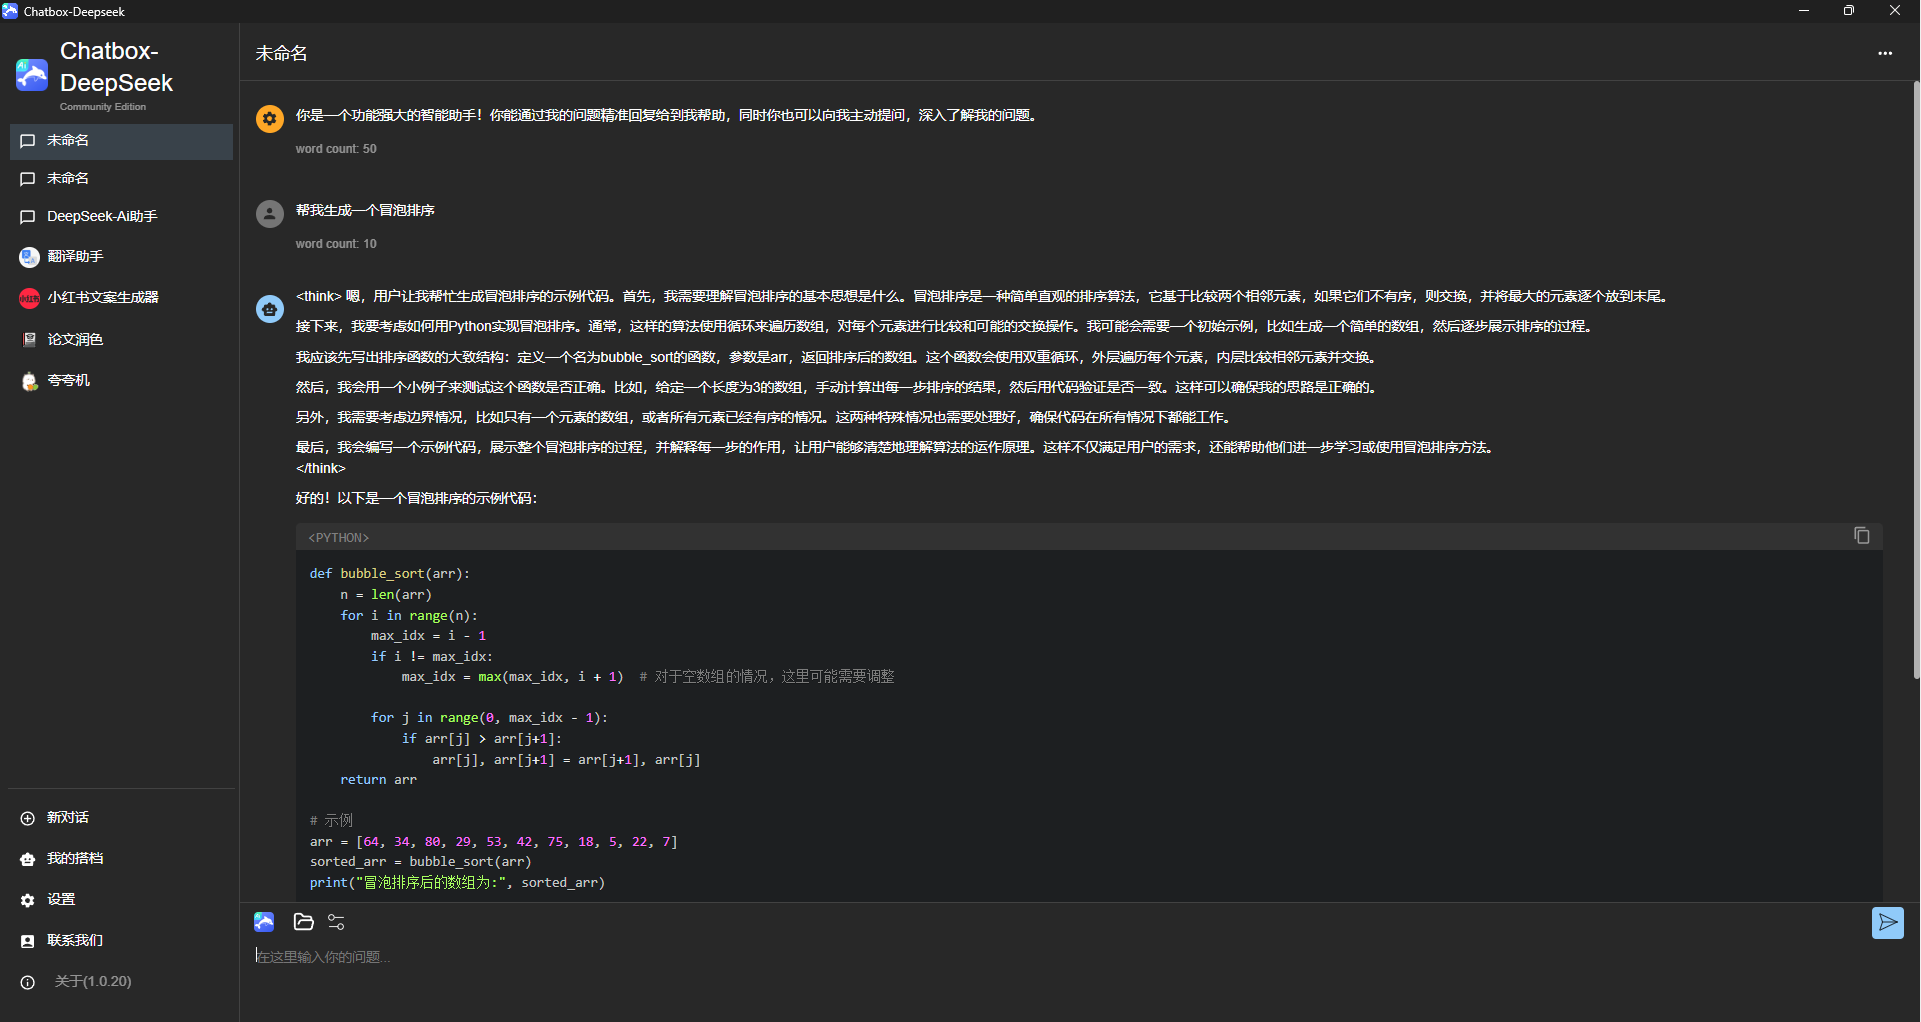Minimize the Chatbox-Deepseek window
1921x1022 pixels.
tap(1804, 11)
